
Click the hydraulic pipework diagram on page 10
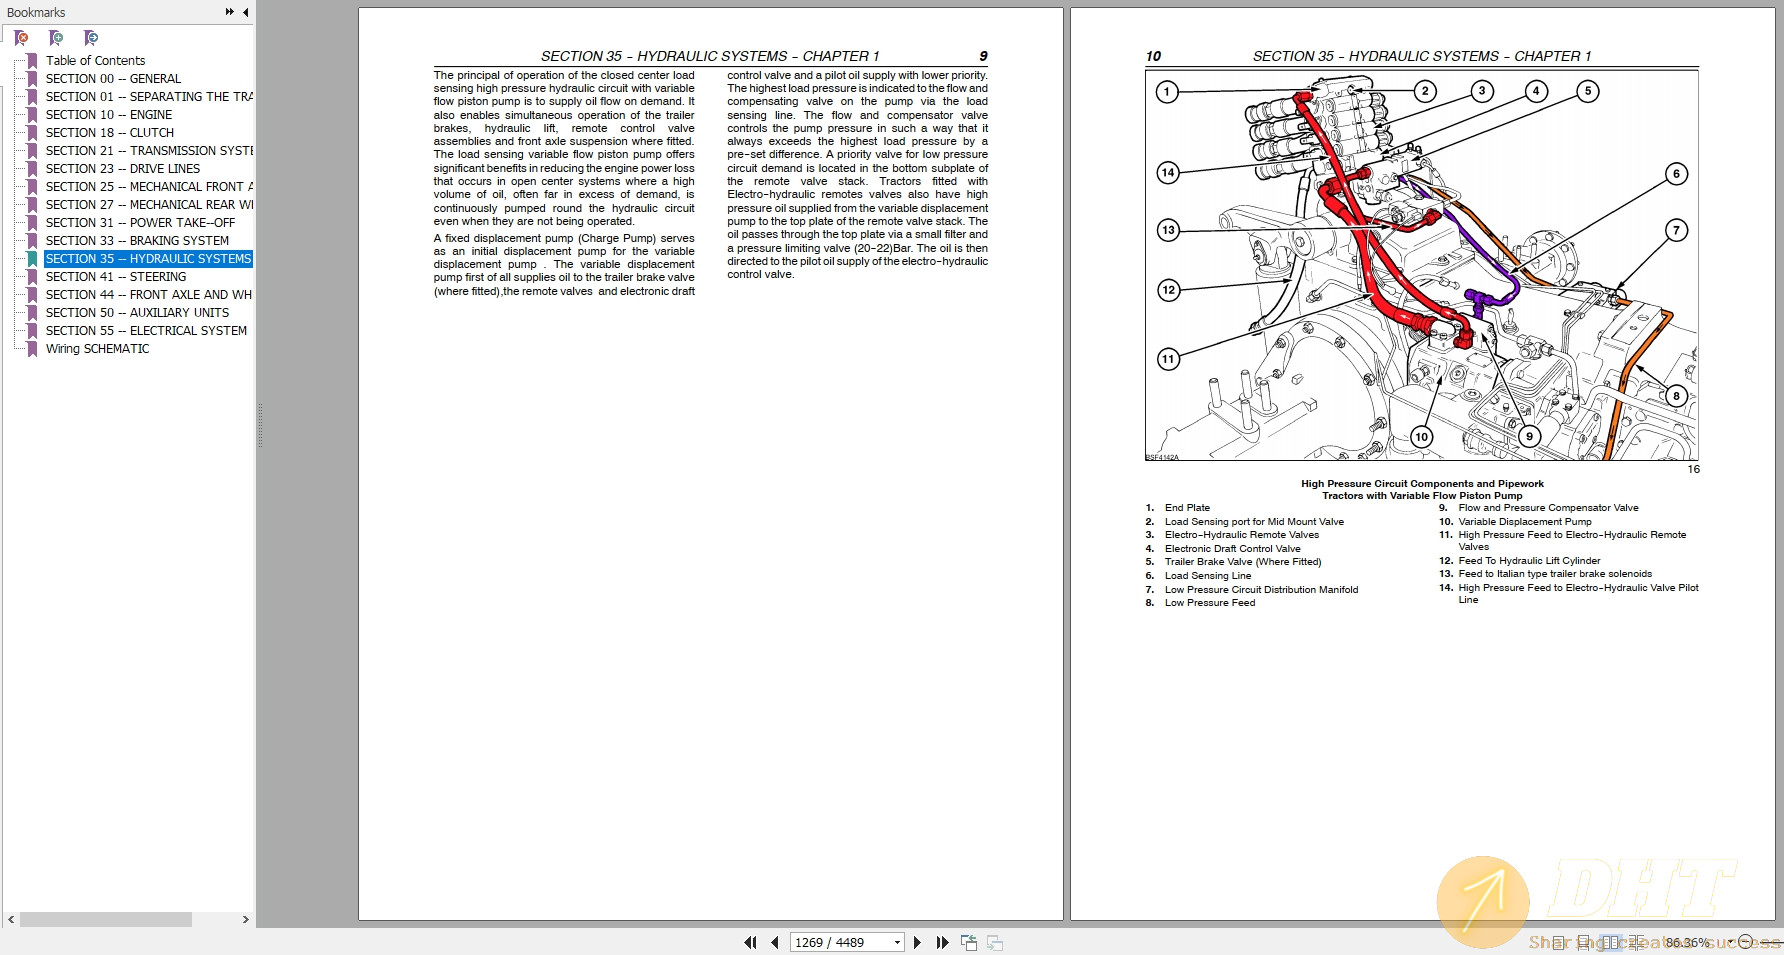coord(1421,265)
